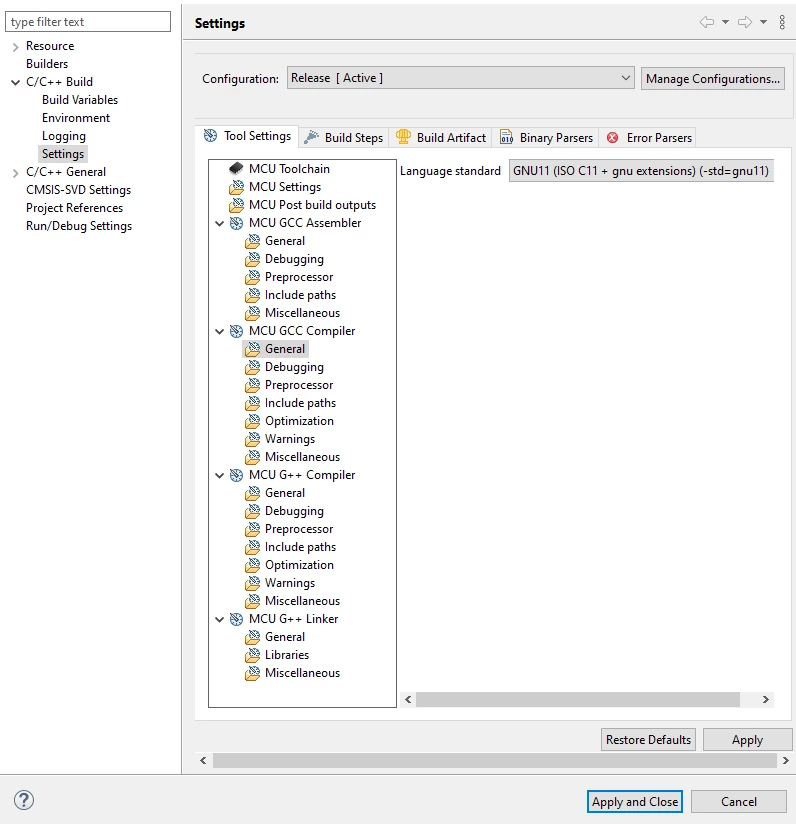Click Manage Configurations button
This screenshot has width=796, height=824.
[x=712, y=78]
